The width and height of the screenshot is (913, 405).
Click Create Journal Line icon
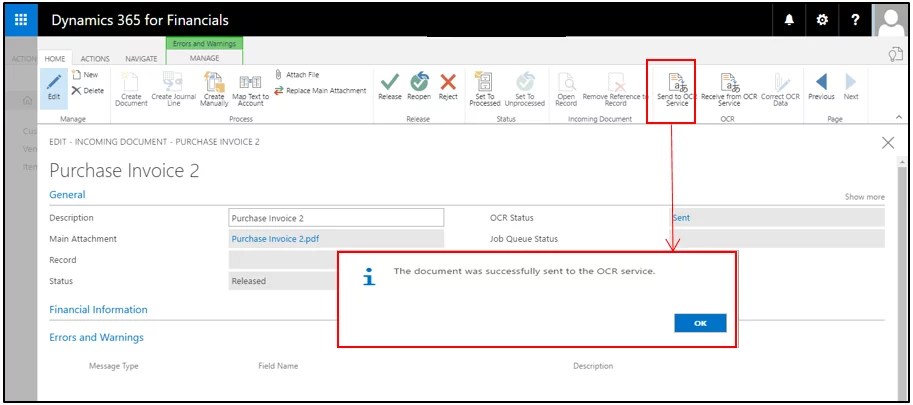tap(174, 89)
